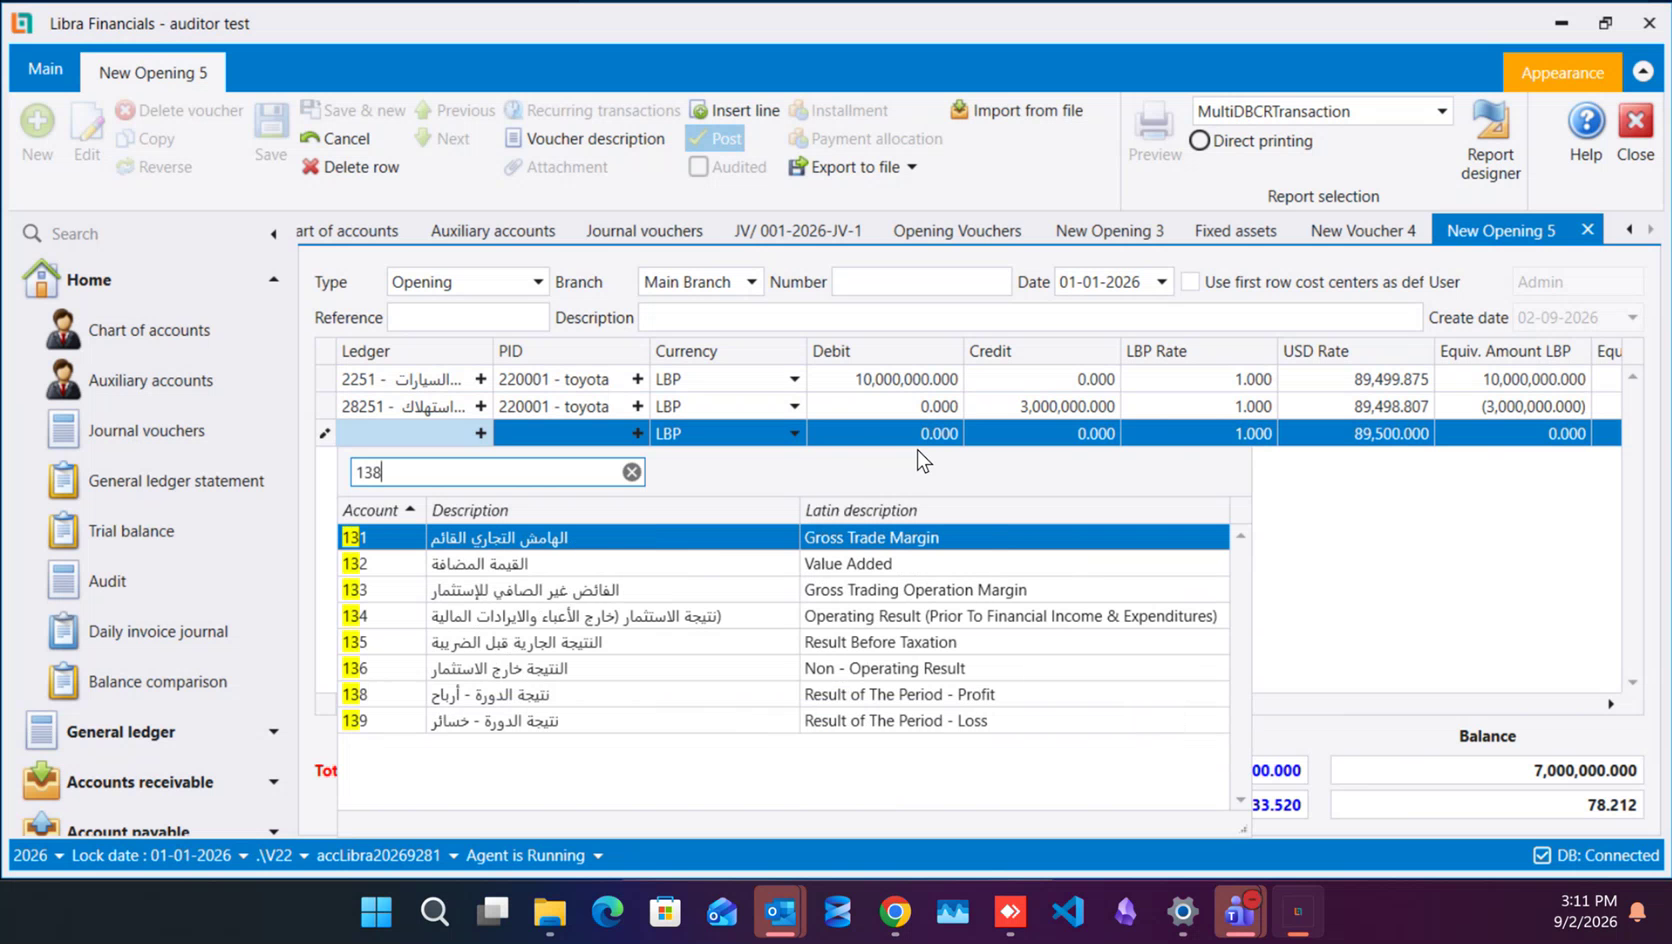Image resolution: width=1672 pixels, height=944 pixels.
Task: Click the Cancel toolbar icon
Action: [x=311, y=138]
